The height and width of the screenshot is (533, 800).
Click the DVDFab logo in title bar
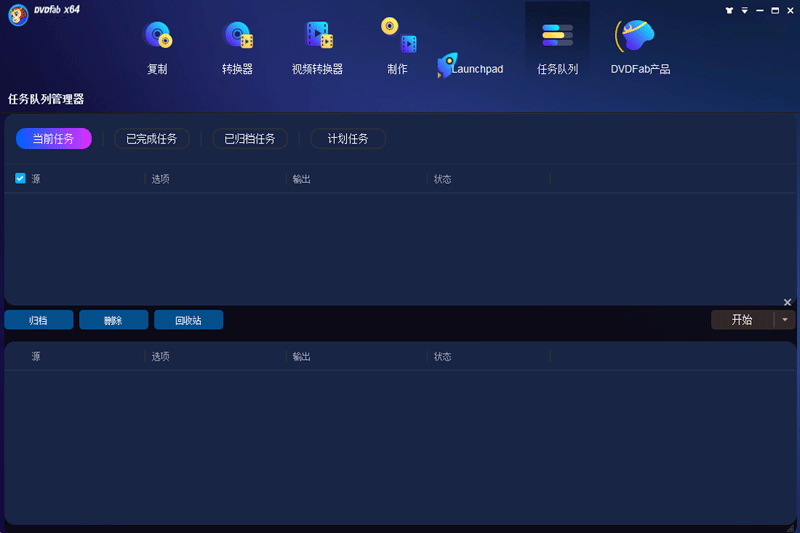click(18, 15)
